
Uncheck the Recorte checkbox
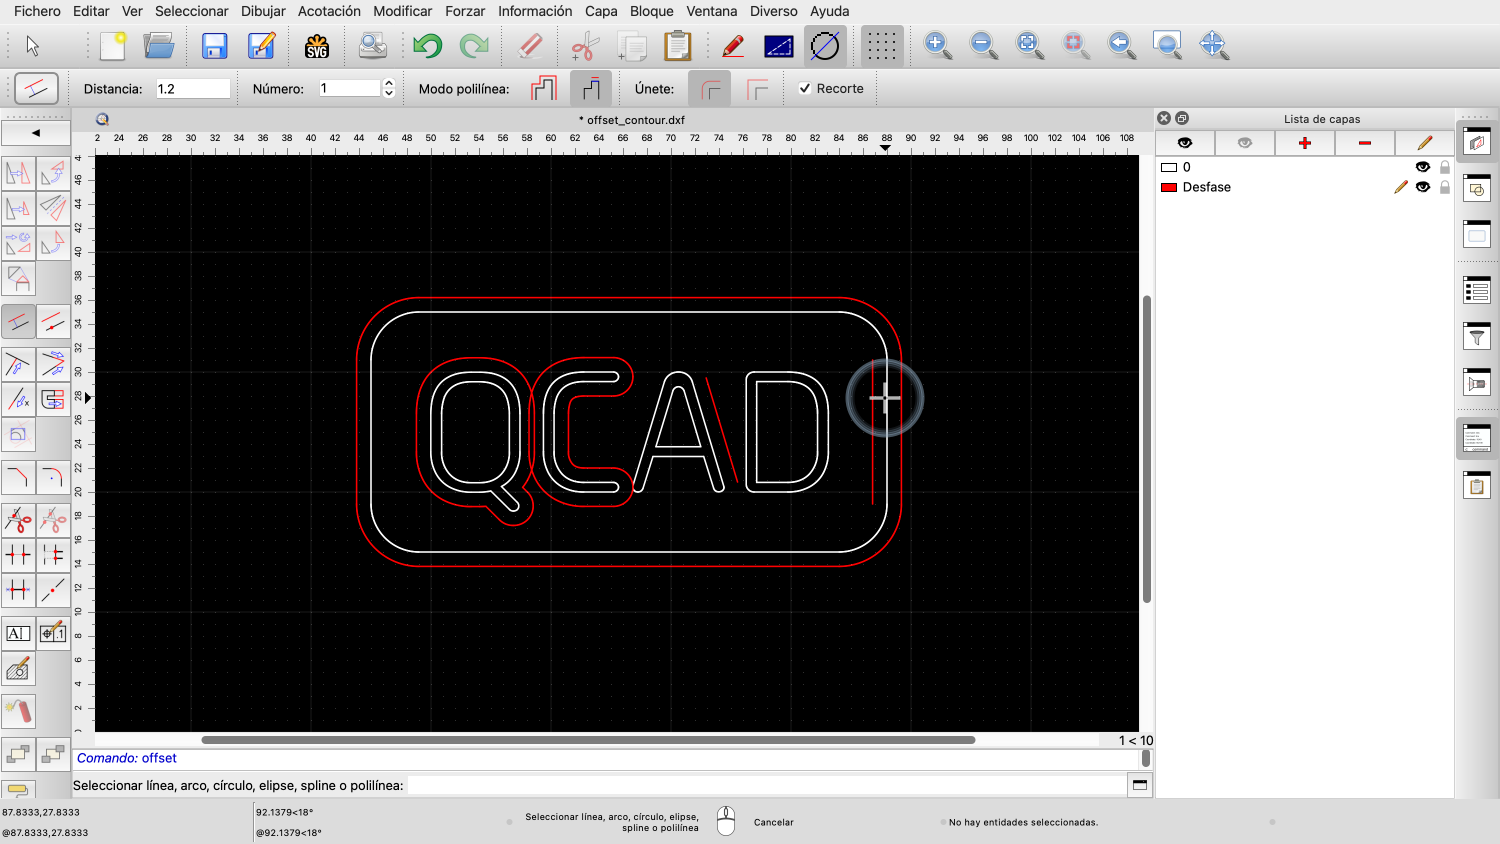(805, 89)
